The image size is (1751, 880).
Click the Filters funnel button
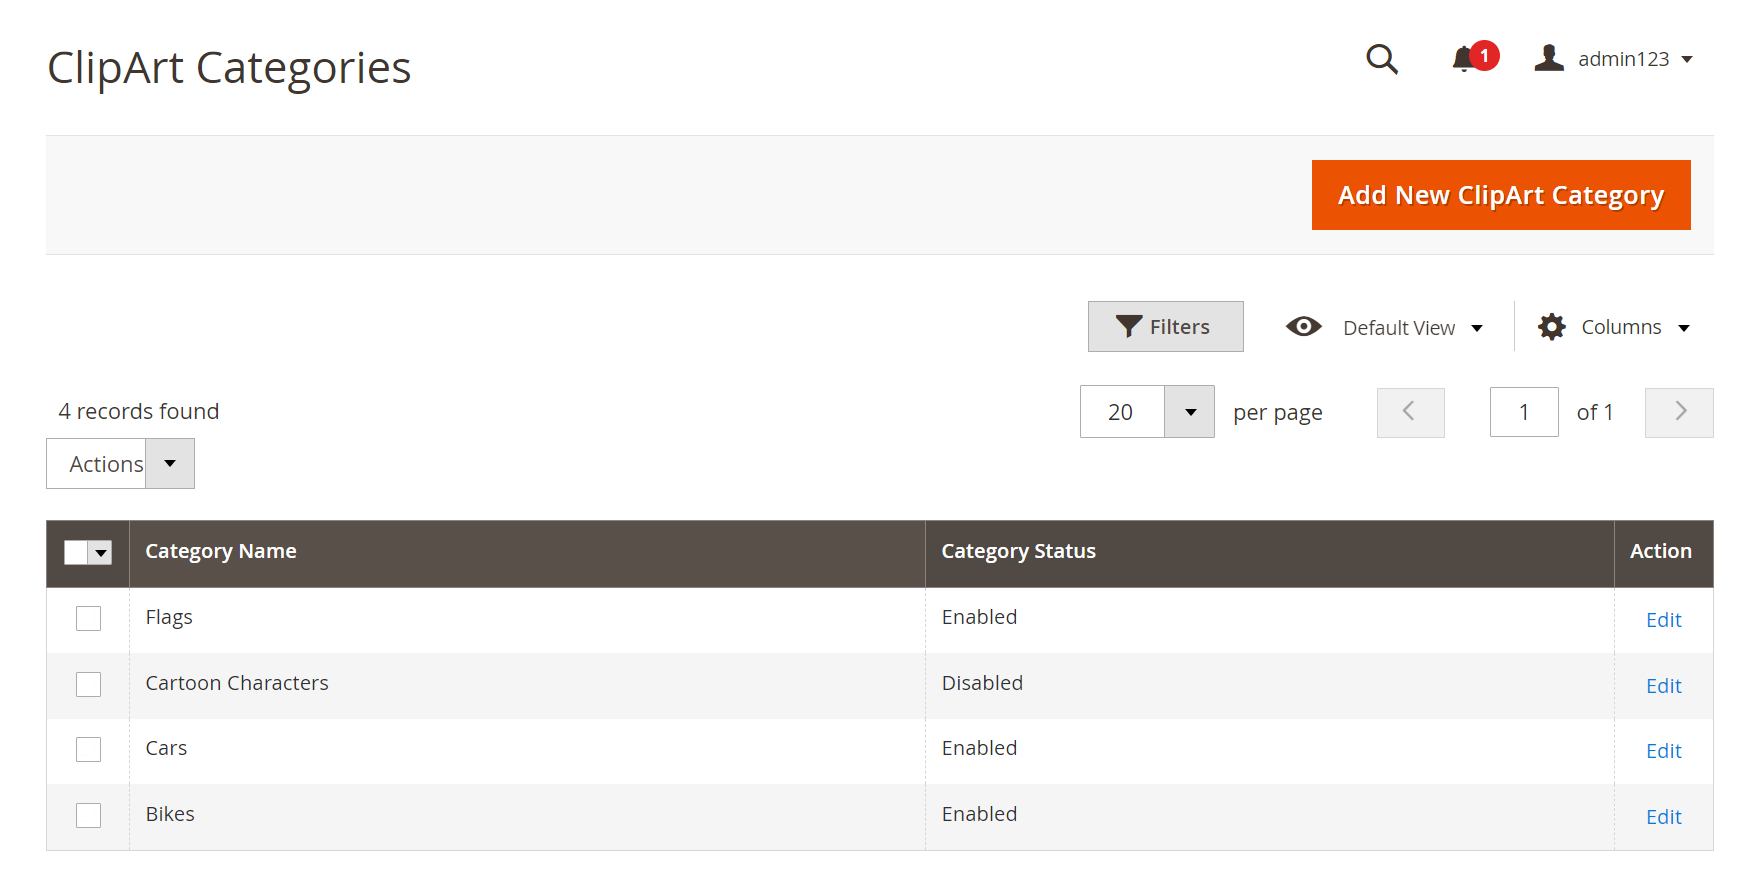click(x=1165, y=327)
